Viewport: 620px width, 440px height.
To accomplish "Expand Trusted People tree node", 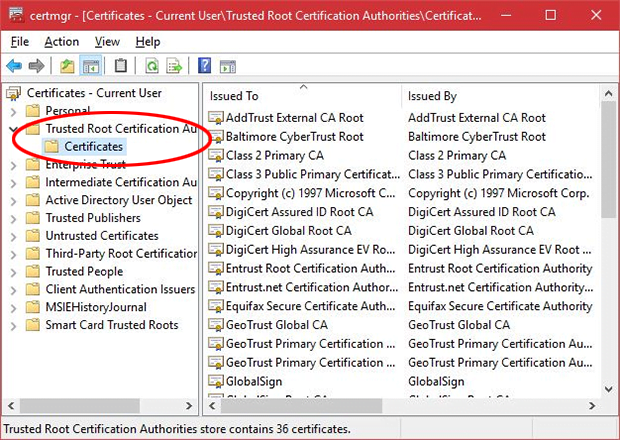I will (13, 272).
